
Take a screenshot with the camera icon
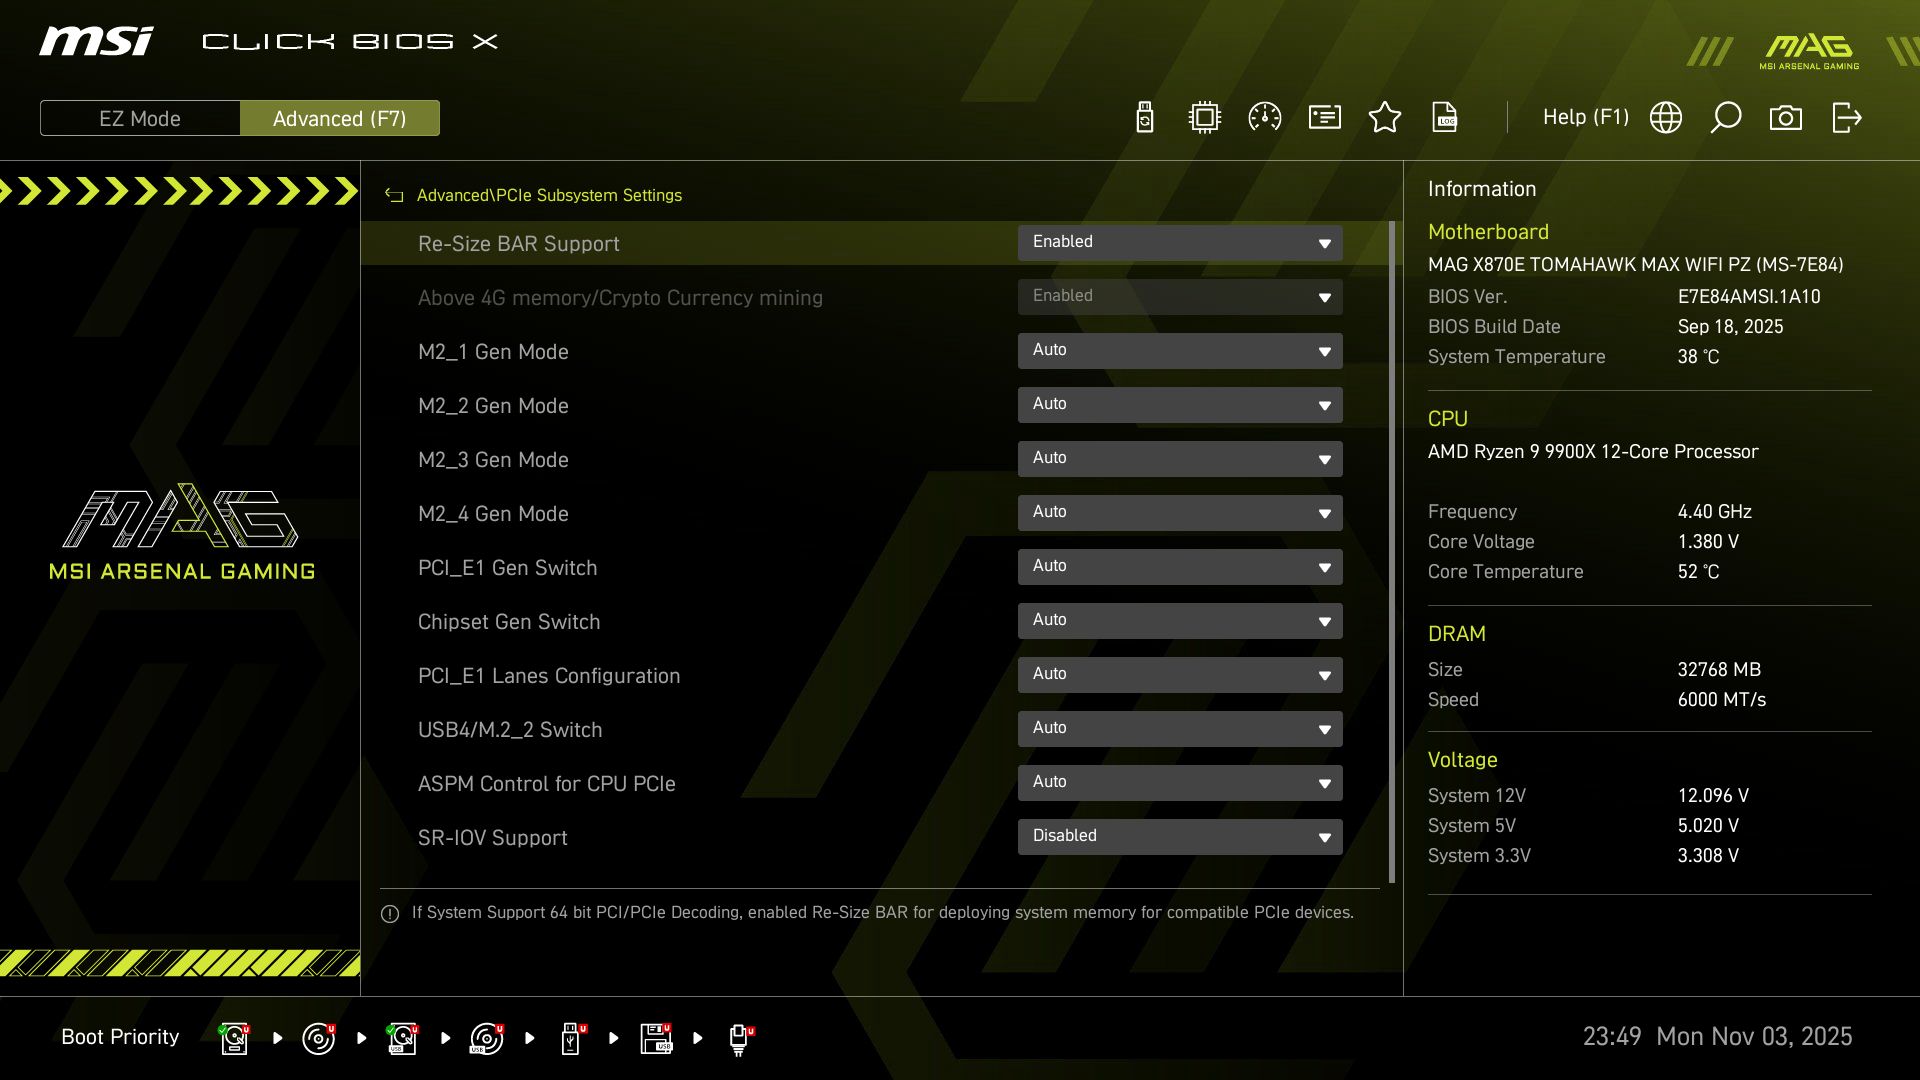coord(1786,117)
